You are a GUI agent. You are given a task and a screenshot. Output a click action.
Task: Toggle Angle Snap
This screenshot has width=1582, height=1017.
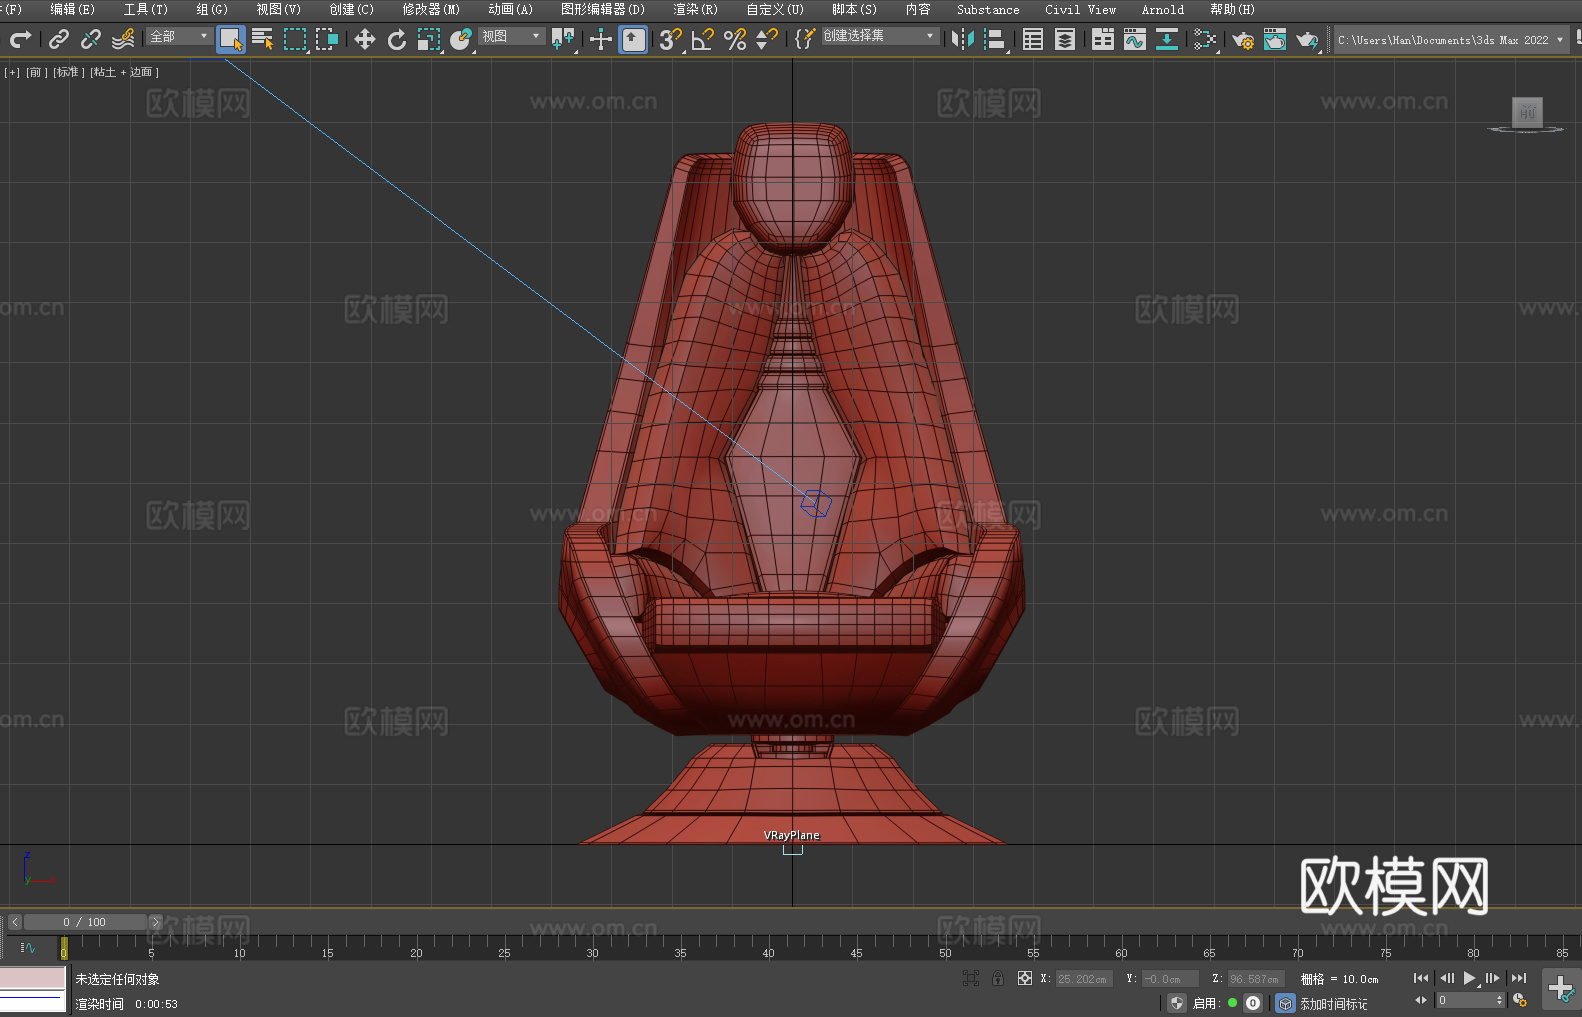tap(703, 39)
